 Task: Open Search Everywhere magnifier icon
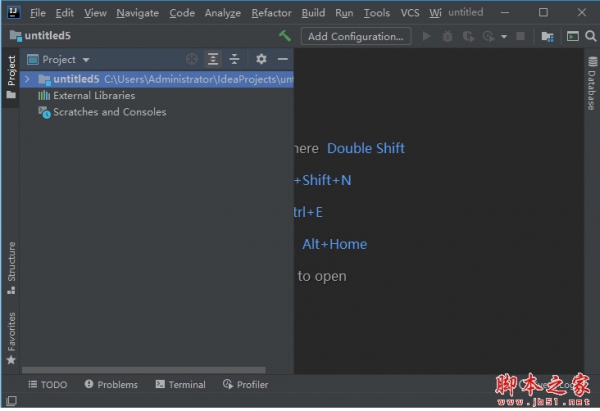click(591, 36)
